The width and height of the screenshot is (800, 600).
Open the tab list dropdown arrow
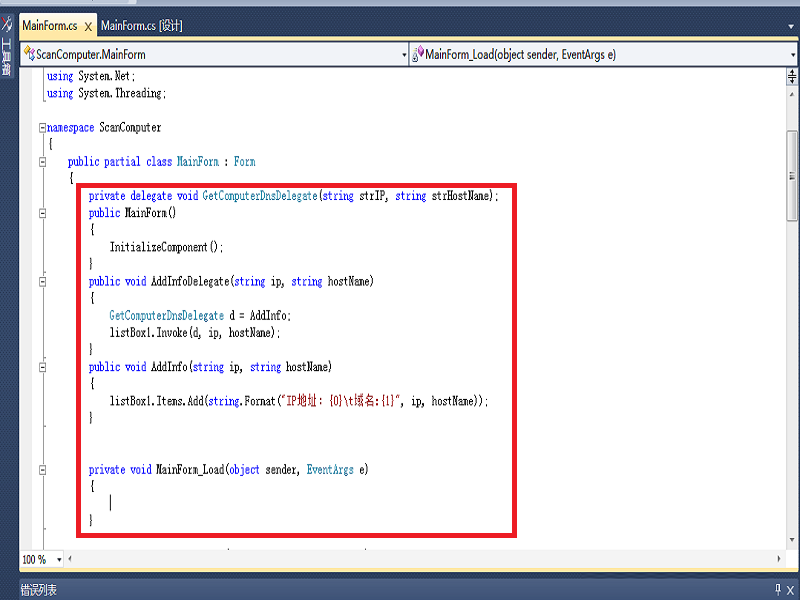point(791,27)
